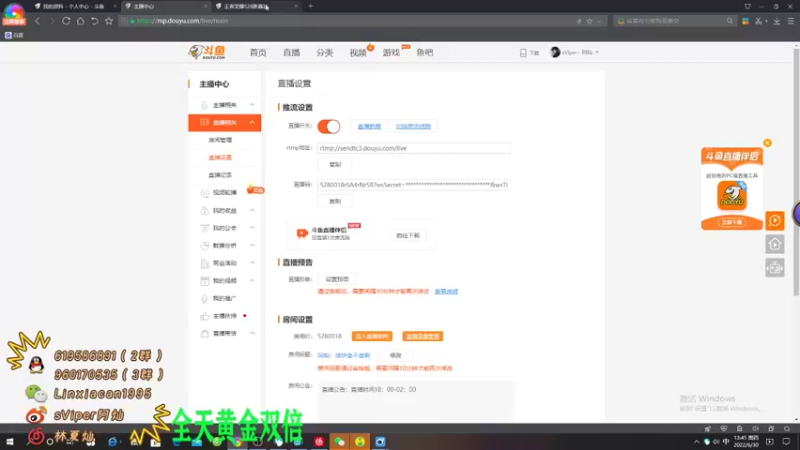Click the Douyu logo in the header
This screenshot has width=800, height=450.
pos(207,52)
